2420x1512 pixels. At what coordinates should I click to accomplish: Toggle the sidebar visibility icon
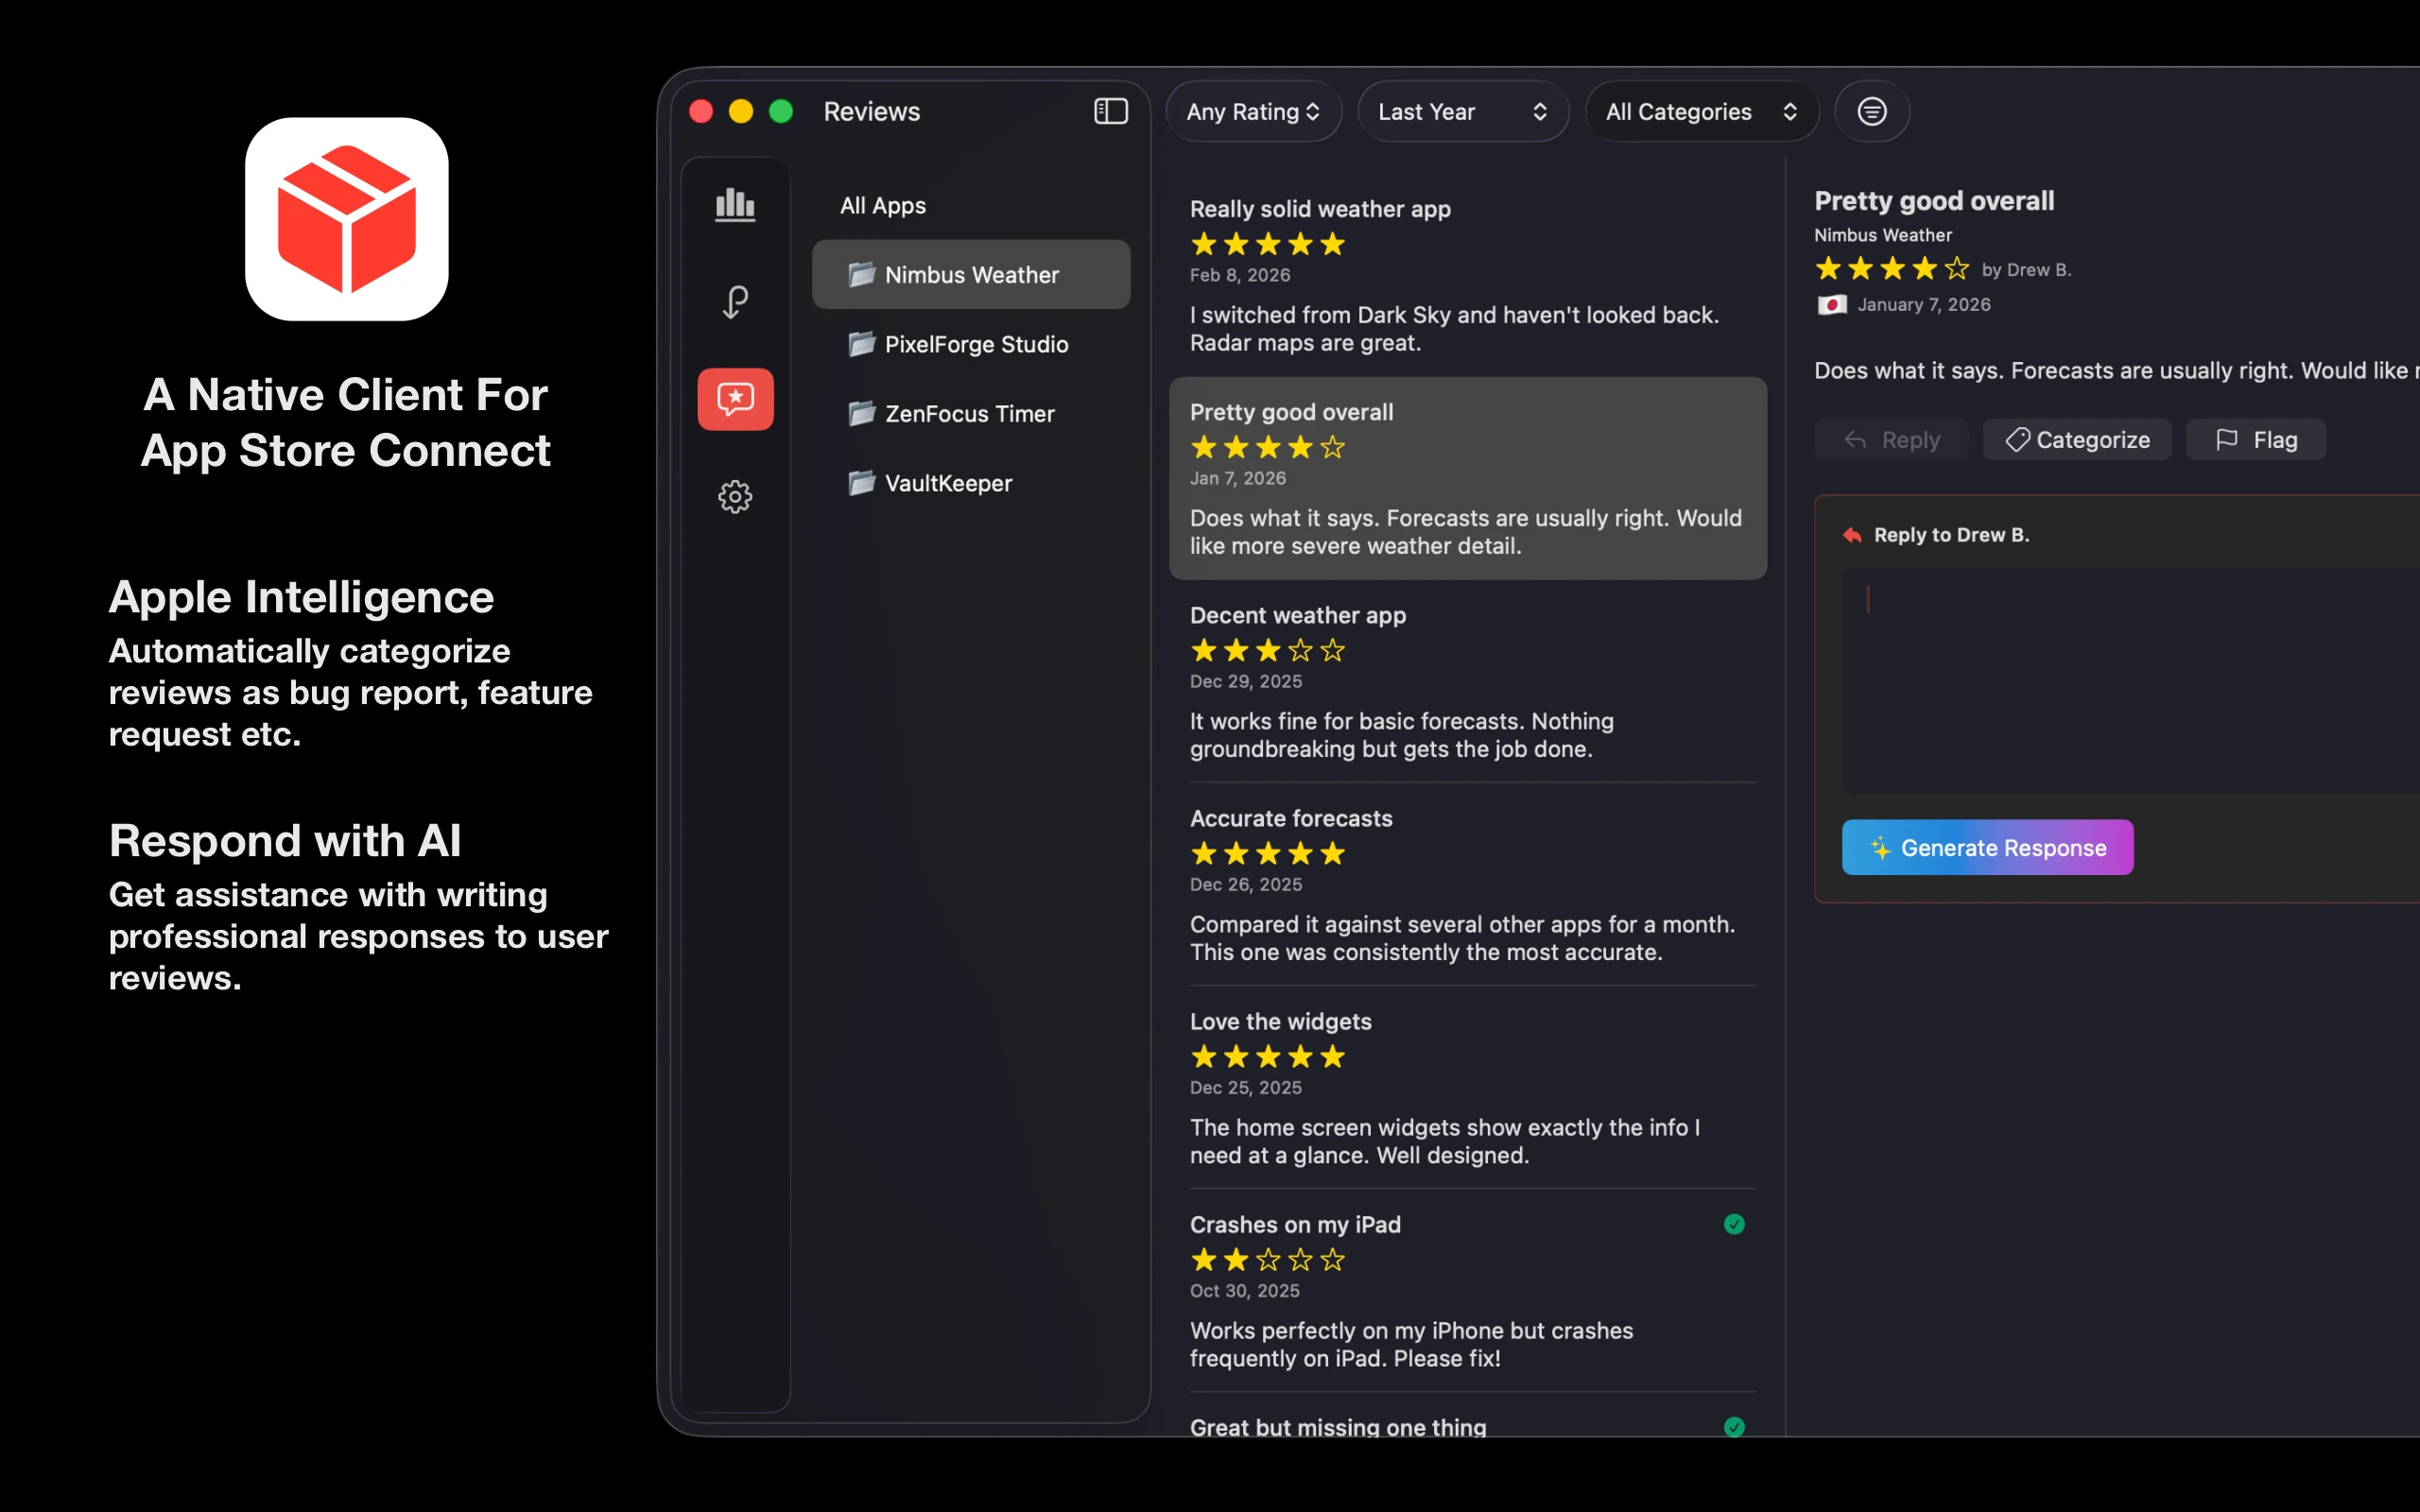pyautogui.click(x=1111, y=111)
